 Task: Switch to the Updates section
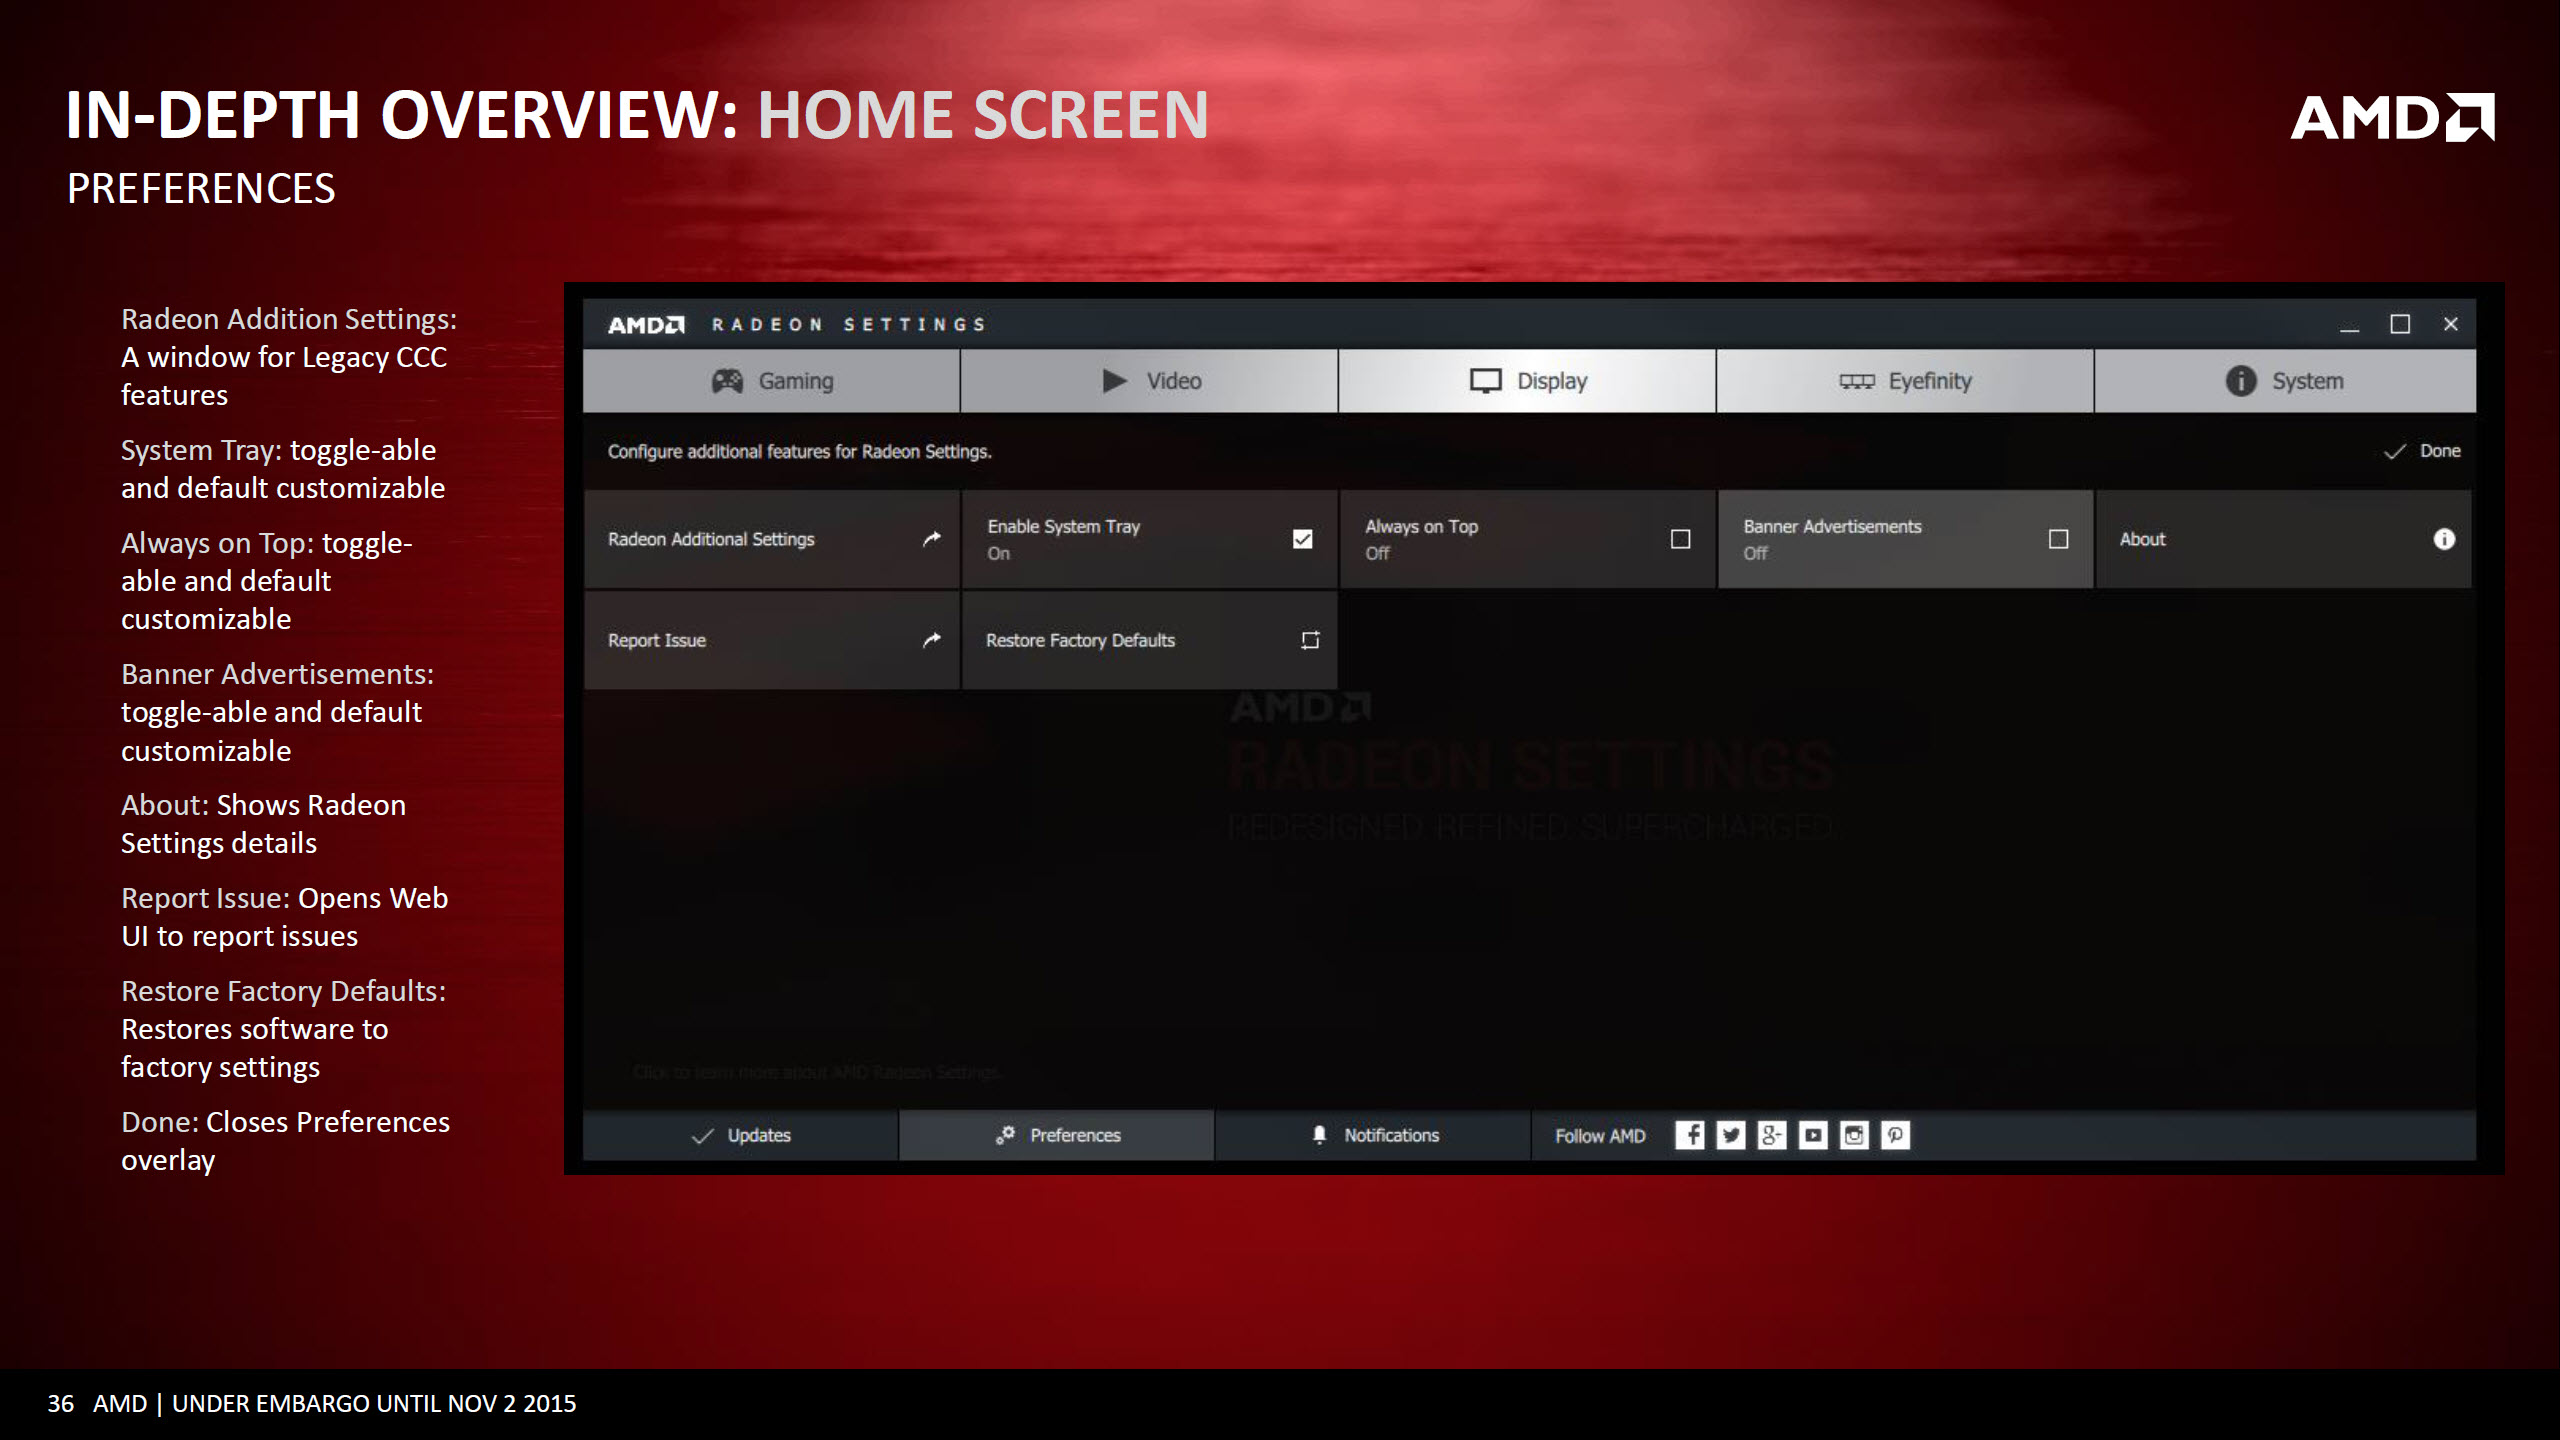pyautogui.click(x=741, y=1135)
